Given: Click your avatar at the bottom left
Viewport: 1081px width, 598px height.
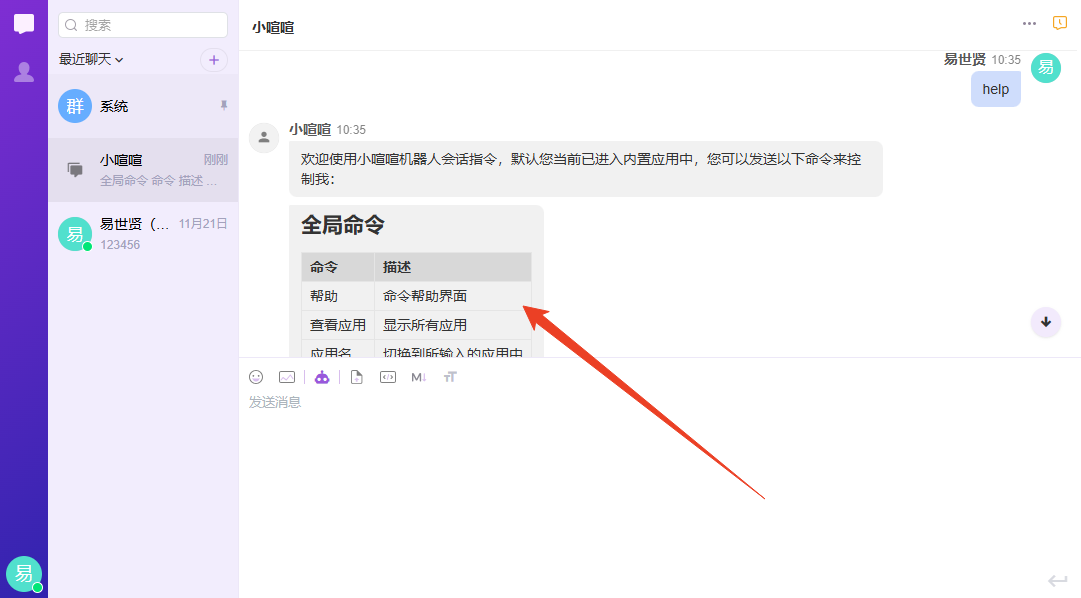Looking at the screenshot, I should 23,573.
